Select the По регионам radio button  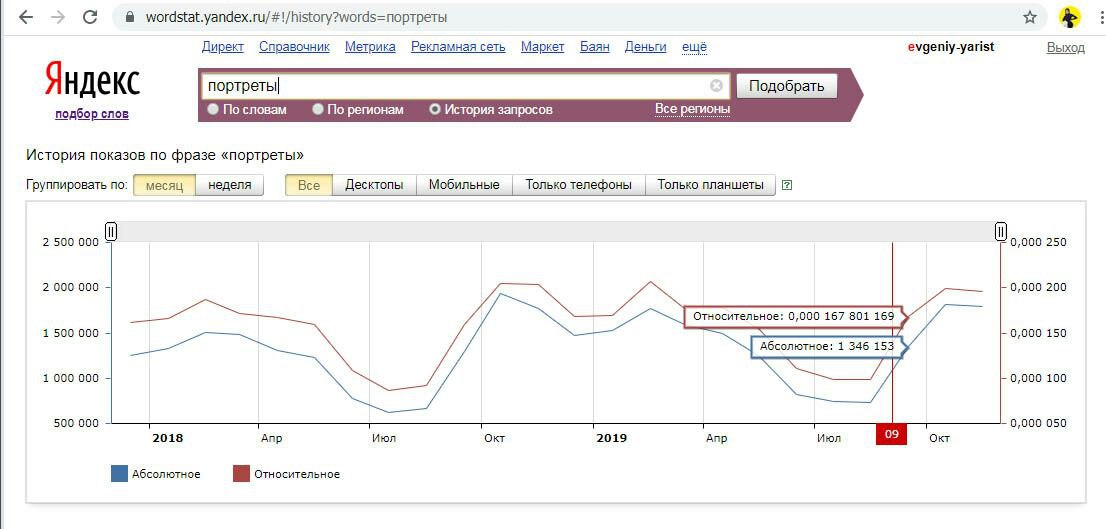pos(318,109)
